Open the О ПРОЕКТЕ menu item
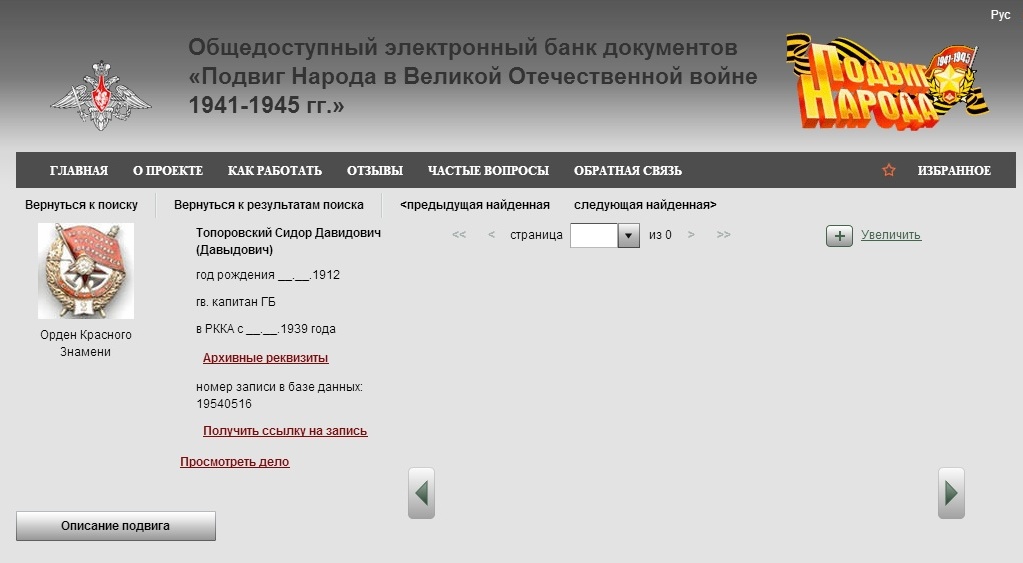 (x=168, y=171)
